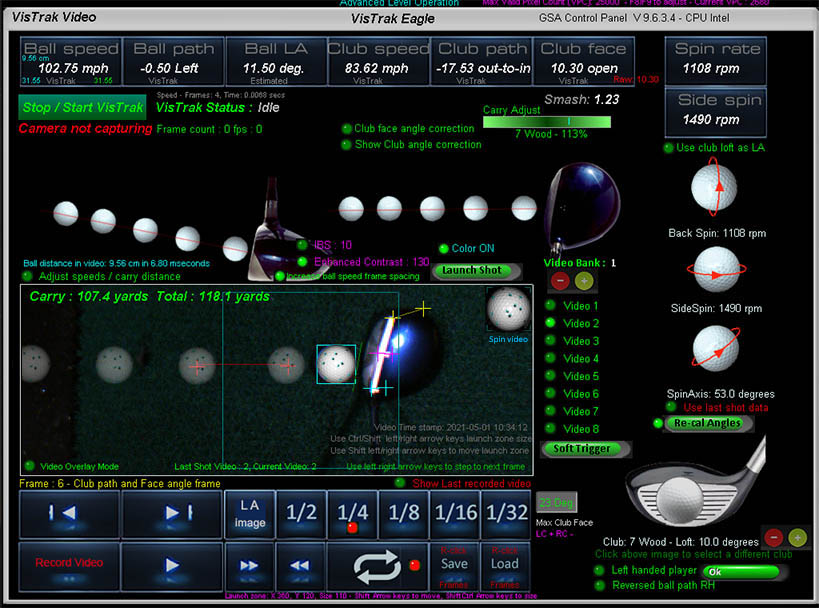Select Video 8 radio indicator
This screenshot has height=608, width=819.
tap(550, 428)
